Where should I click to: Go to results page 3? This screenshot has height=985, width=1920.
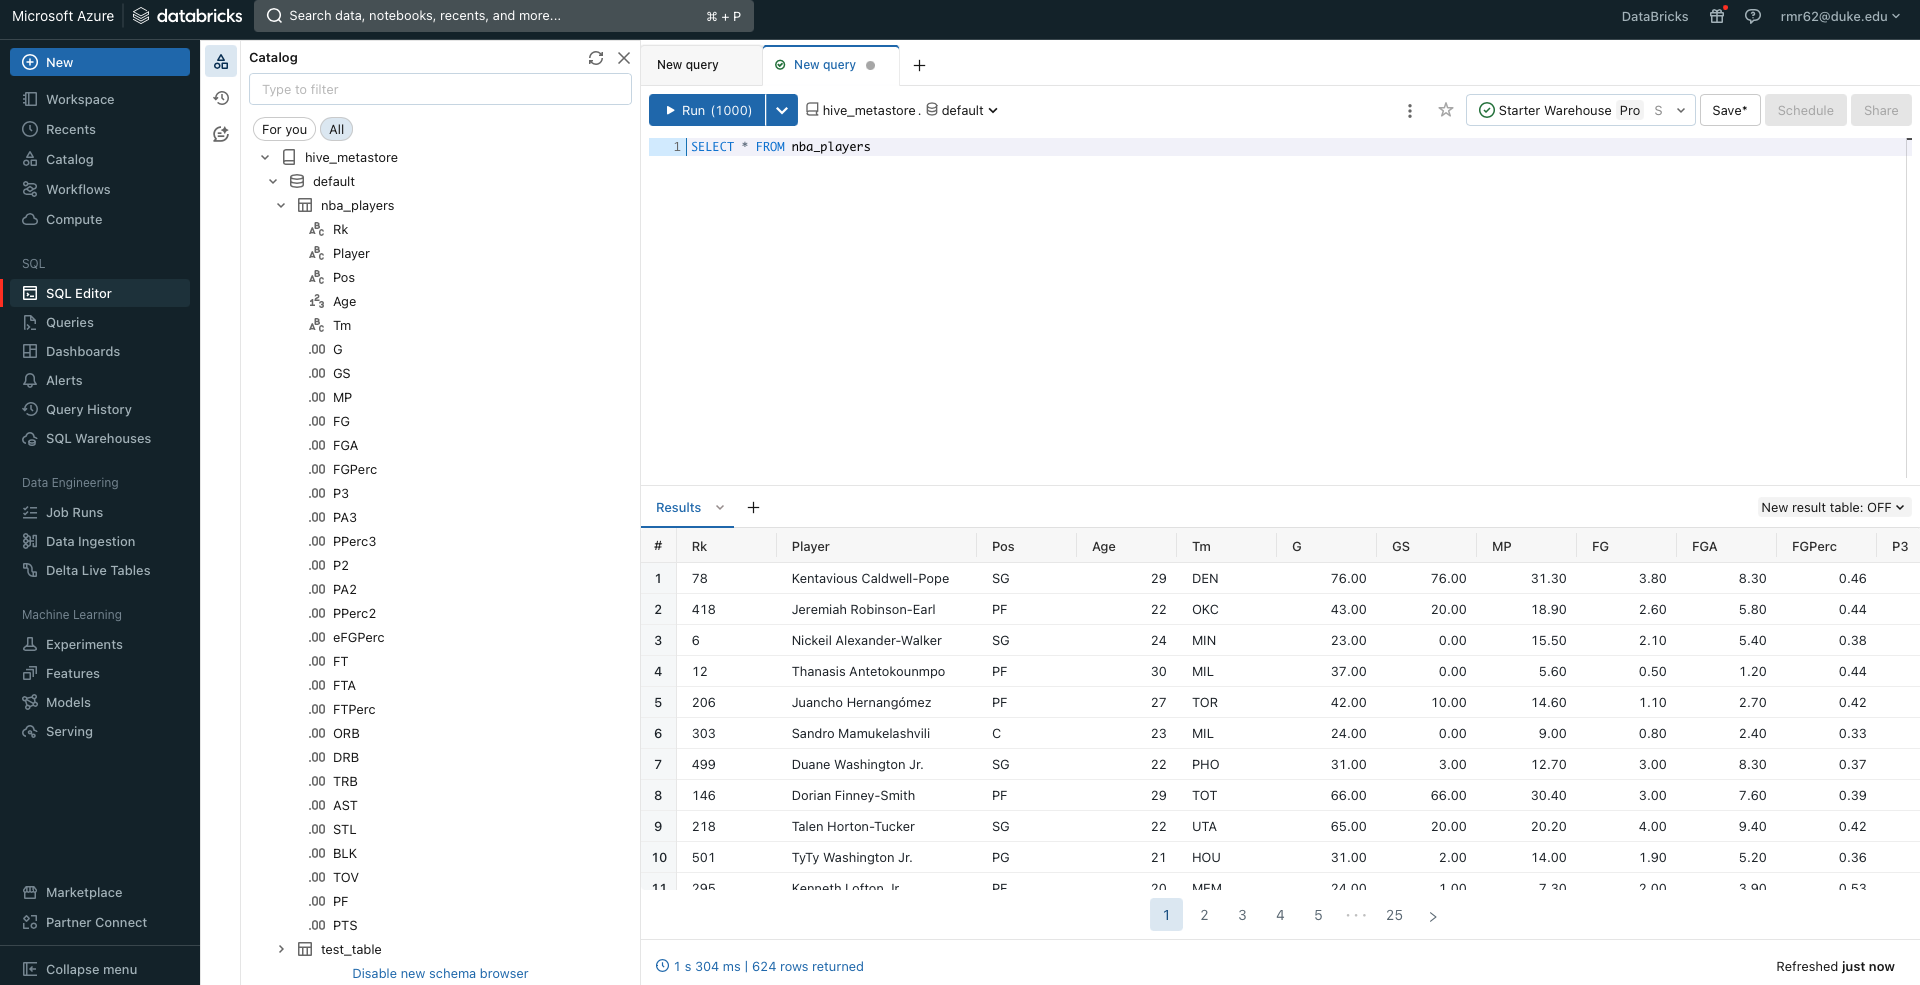[1242, 914]
